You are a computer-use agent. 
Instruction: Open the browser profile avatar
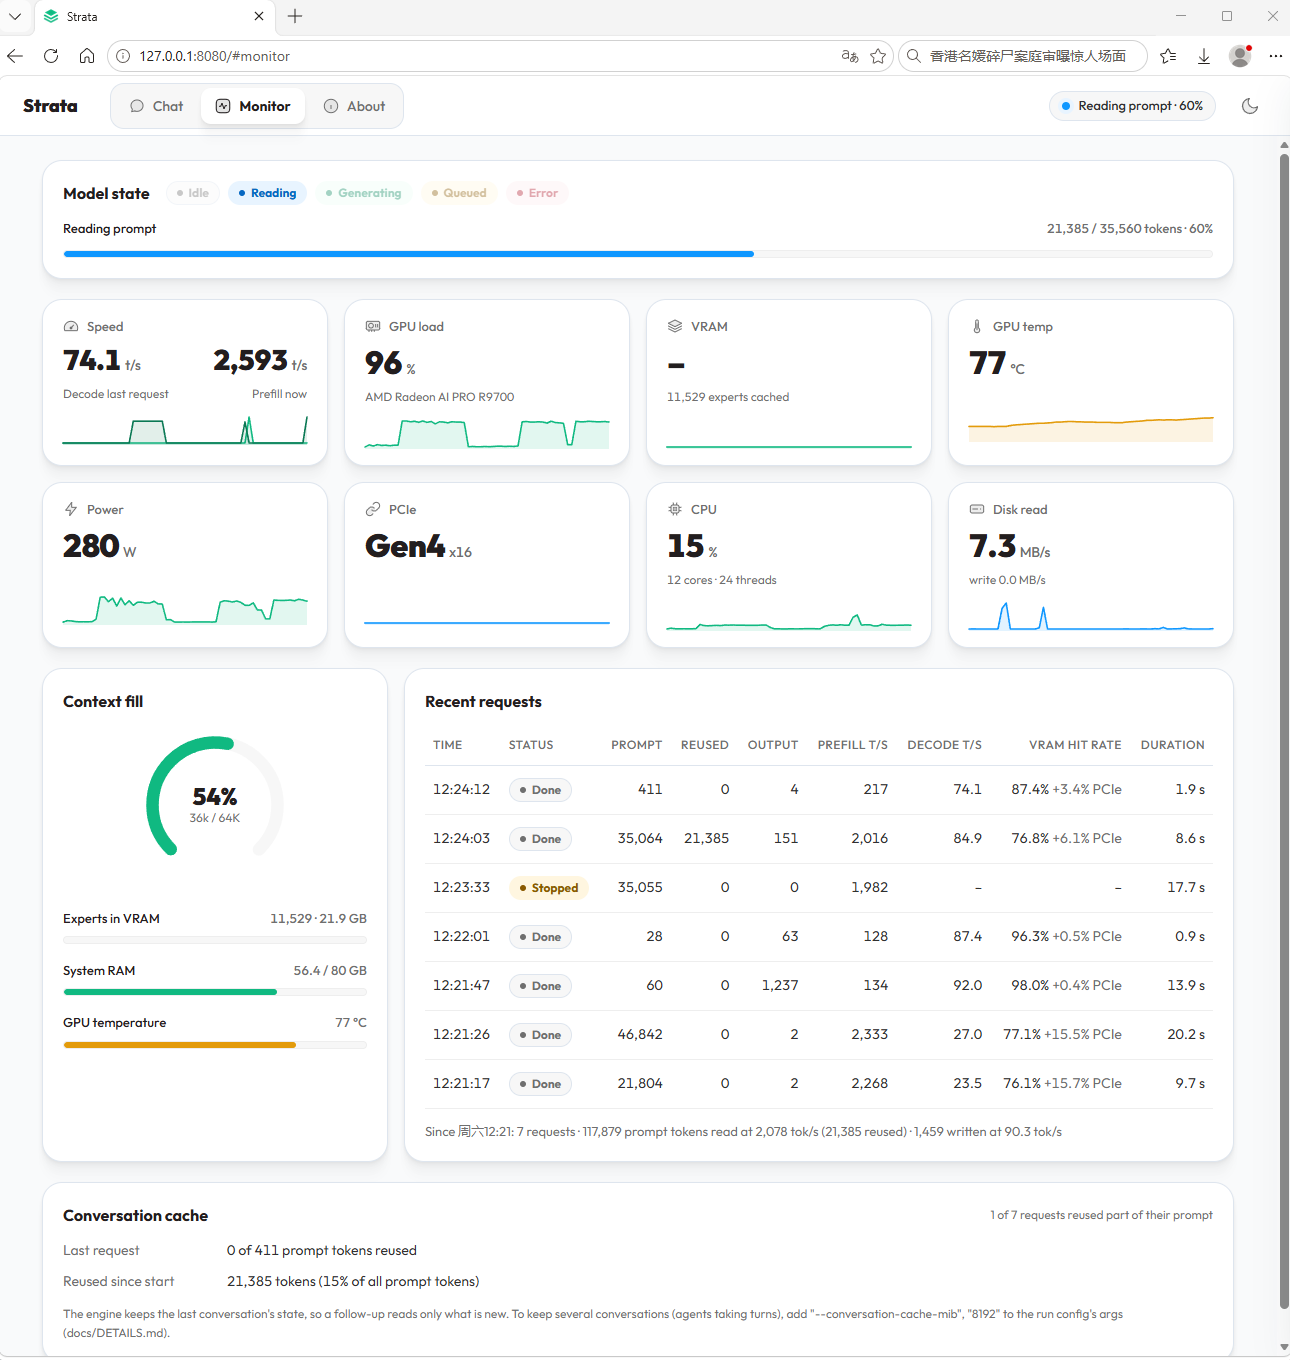pyautogui.click(x=1240, y=56)
